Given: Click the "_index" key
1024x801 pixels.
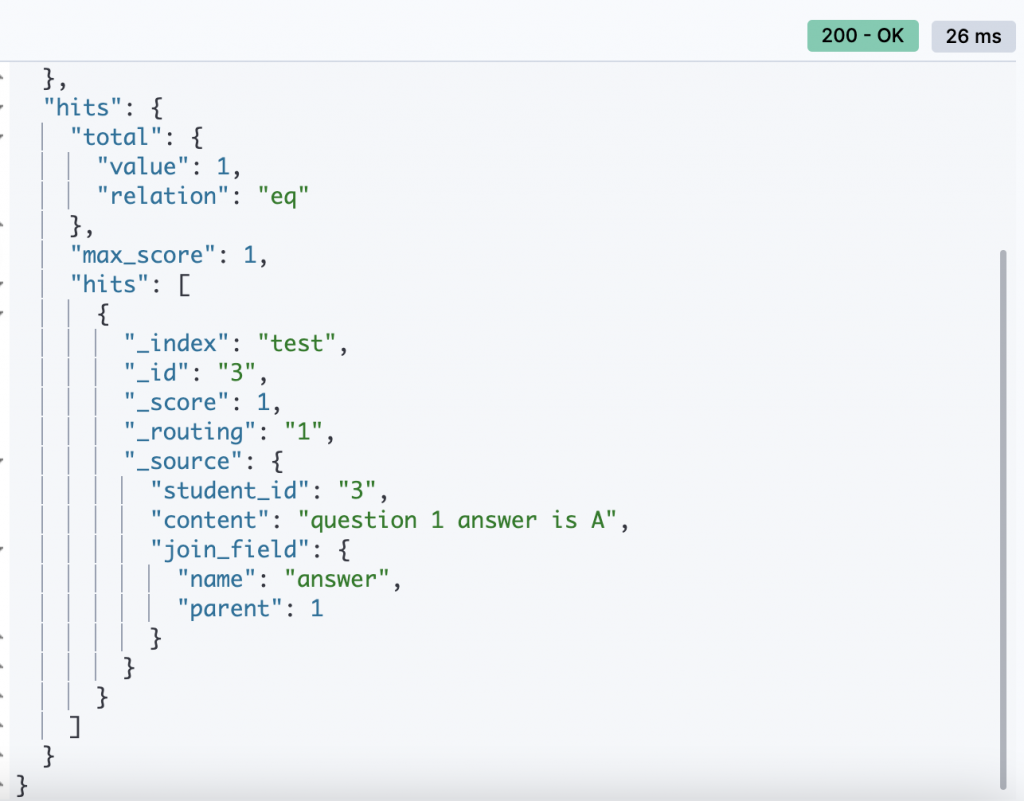Looking at the screenshot, I should pos(176,343).
